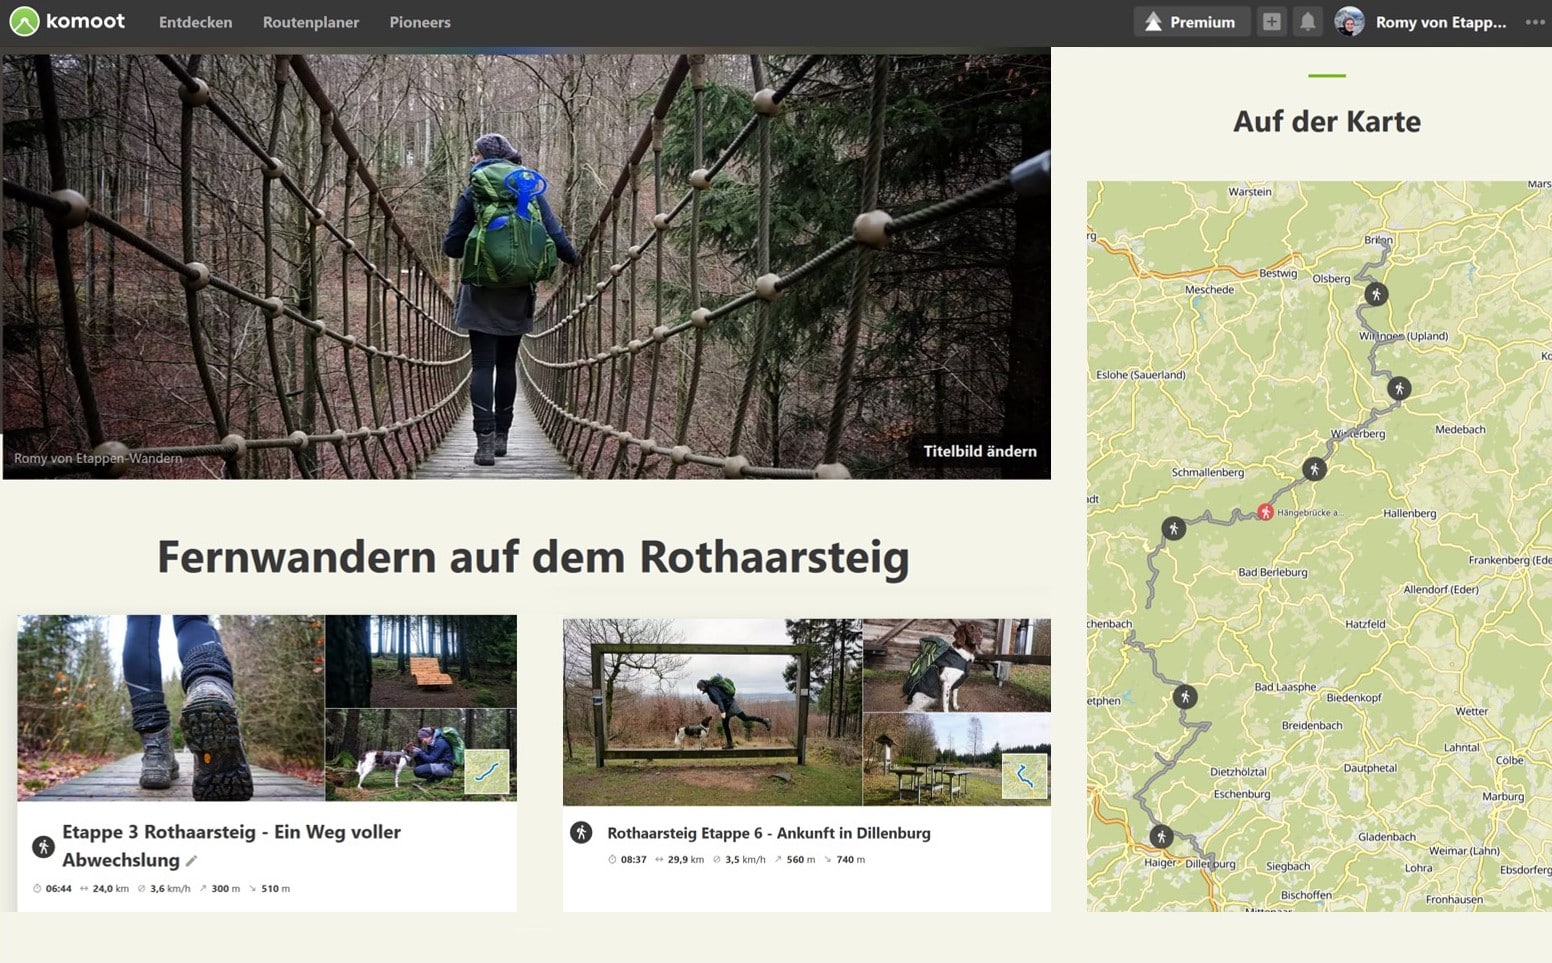Open the Entdecken menu
The width and height of the screenshot is (1552, 963).
pyautogui.click(x=195, y=22)
